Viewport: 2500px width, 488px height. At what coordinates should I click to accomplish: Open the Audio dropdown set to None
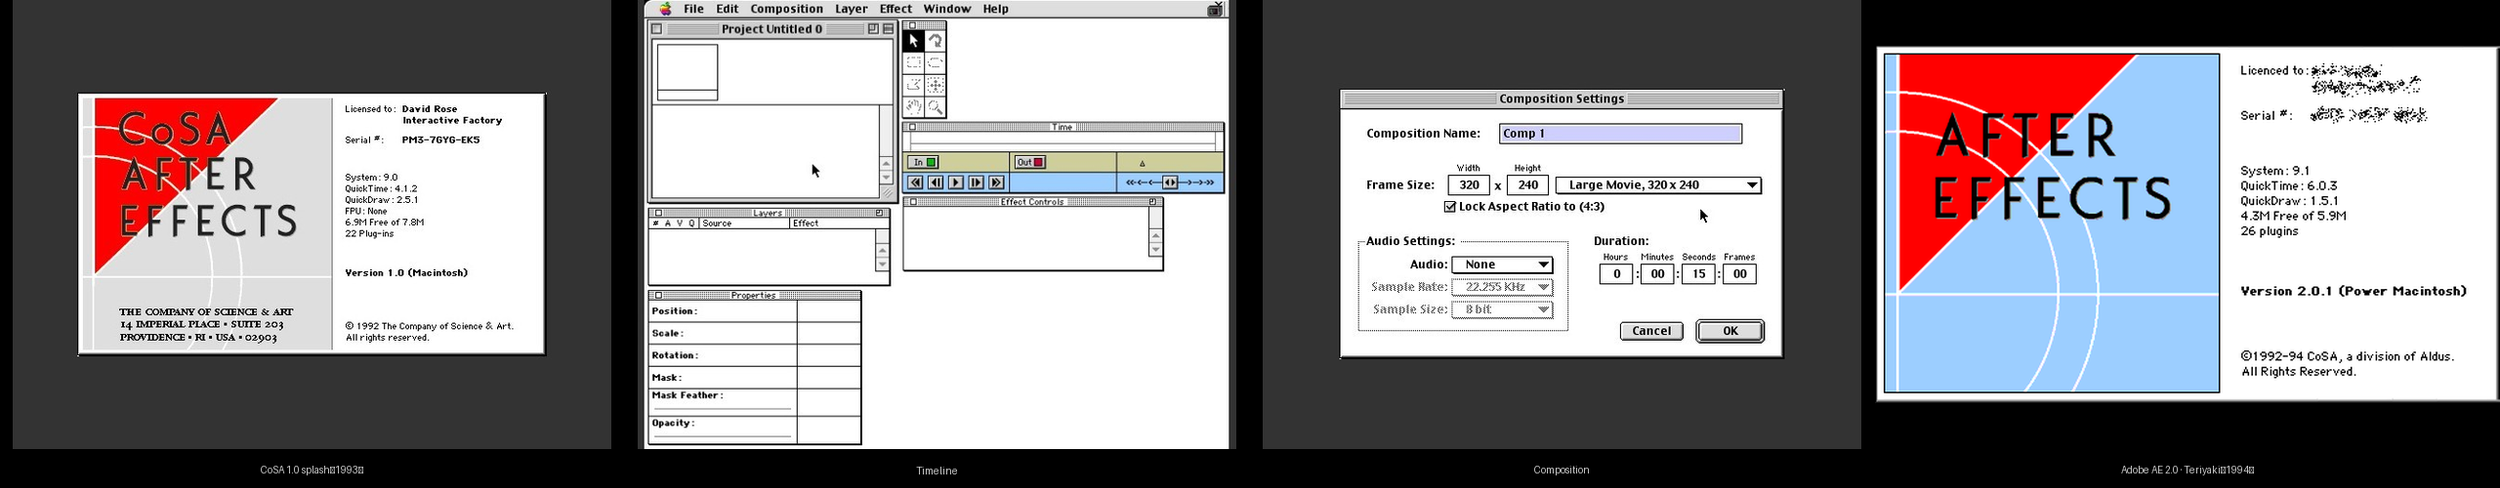pyautogui.click(x=1502, y=265)
